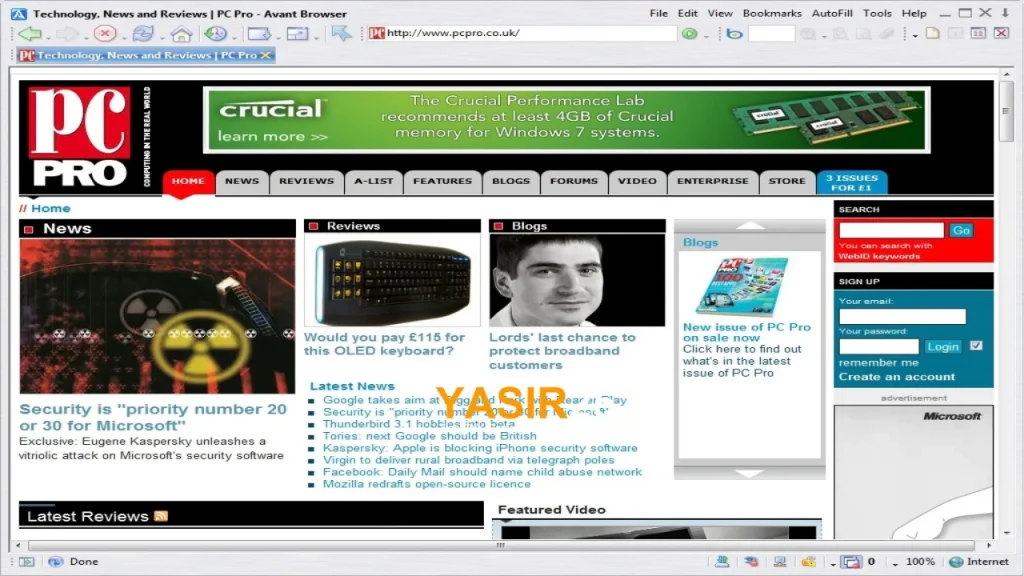The height and width of the screenshot is (576, 1024).
Task: Open the Forward button dropdown arrow
Action: pos(86,37)
